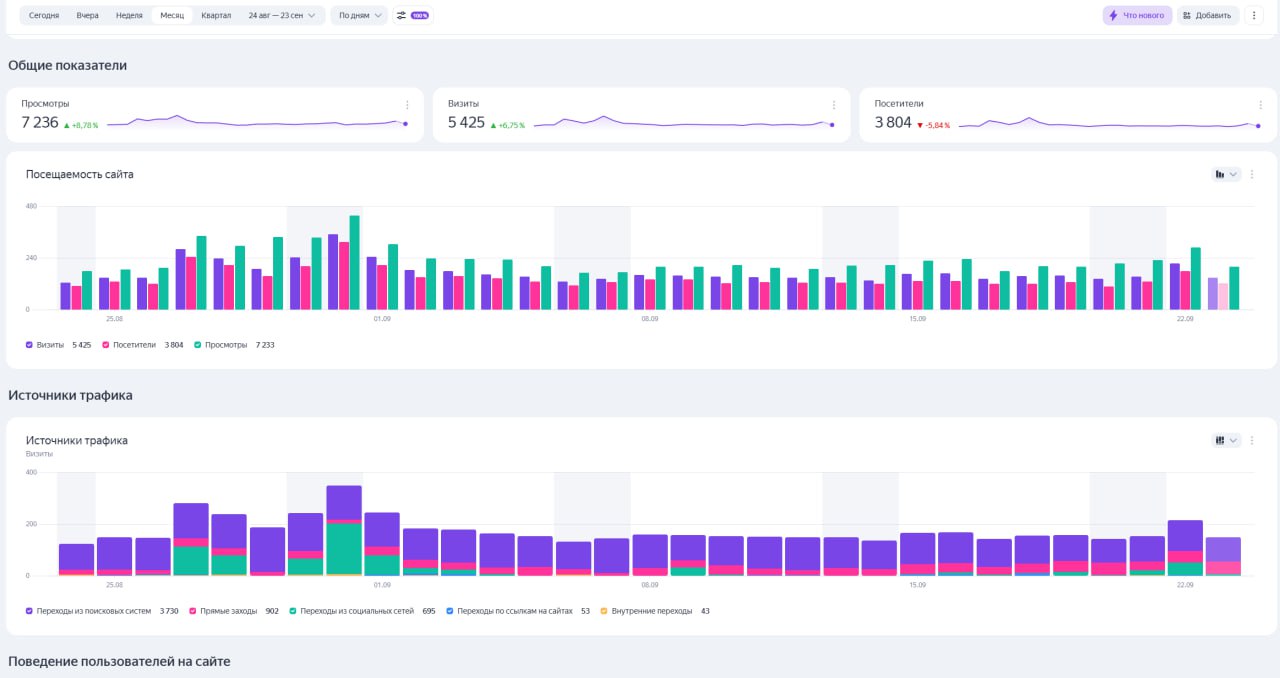Open Посещаемость сайта widget options menu
Viewport: 1280px width, 678px height.
(1252, 174)
